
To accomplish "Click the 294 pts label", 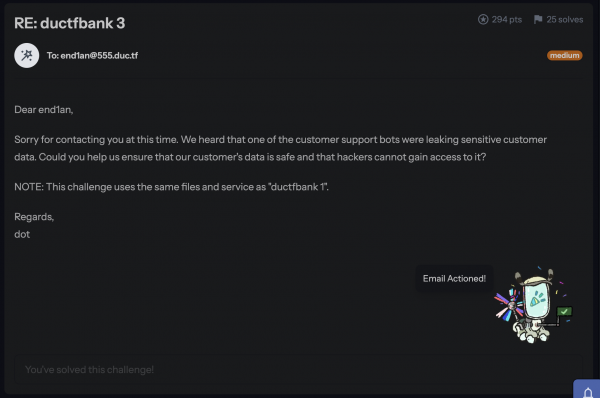I will pos(507,20).
